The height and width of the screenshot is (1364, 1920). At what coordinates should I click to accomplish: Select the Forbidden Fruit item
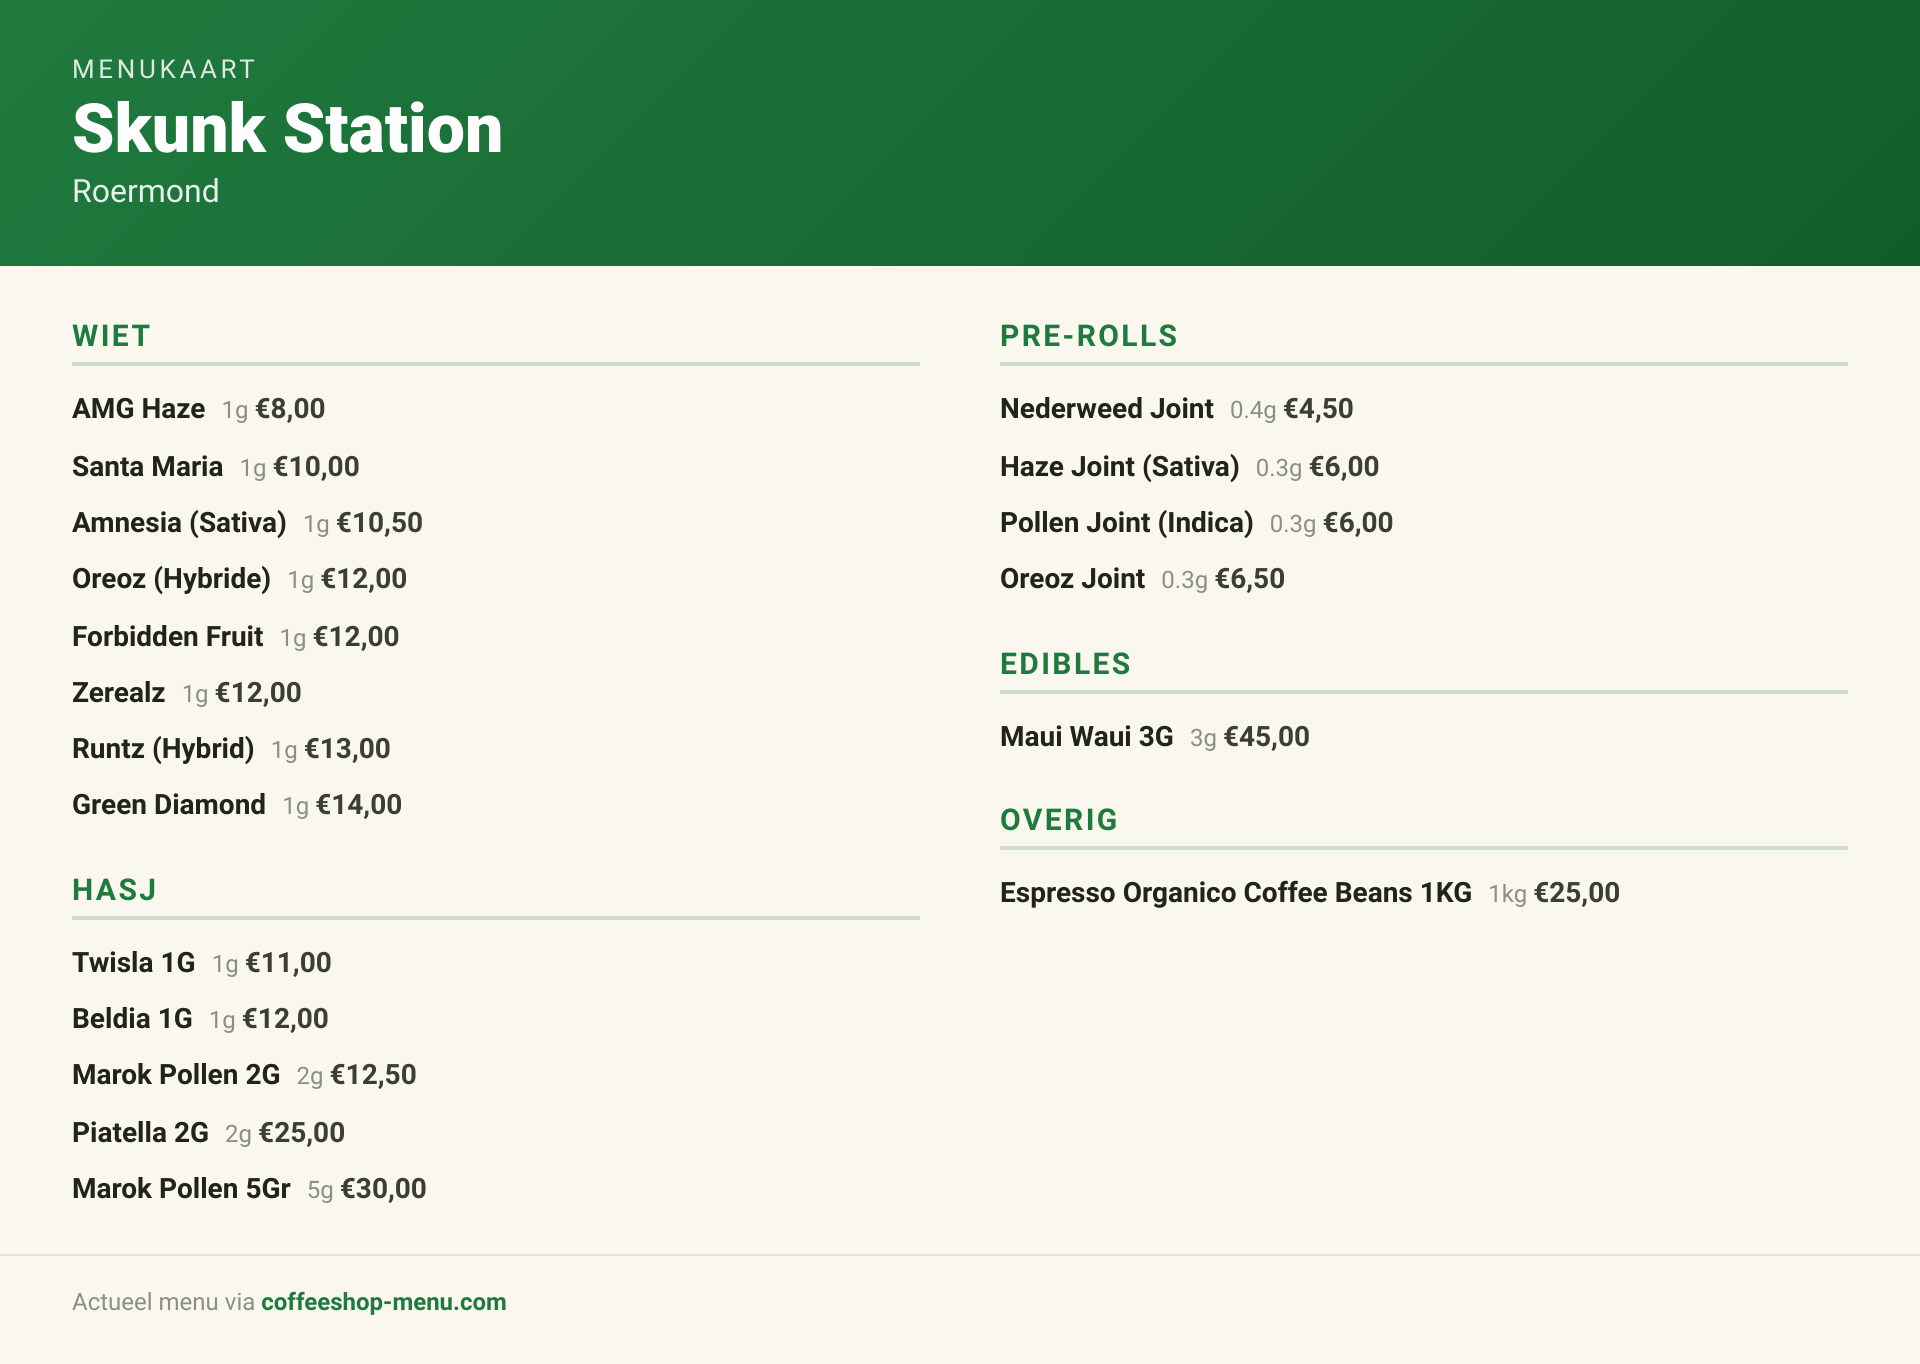167,637
